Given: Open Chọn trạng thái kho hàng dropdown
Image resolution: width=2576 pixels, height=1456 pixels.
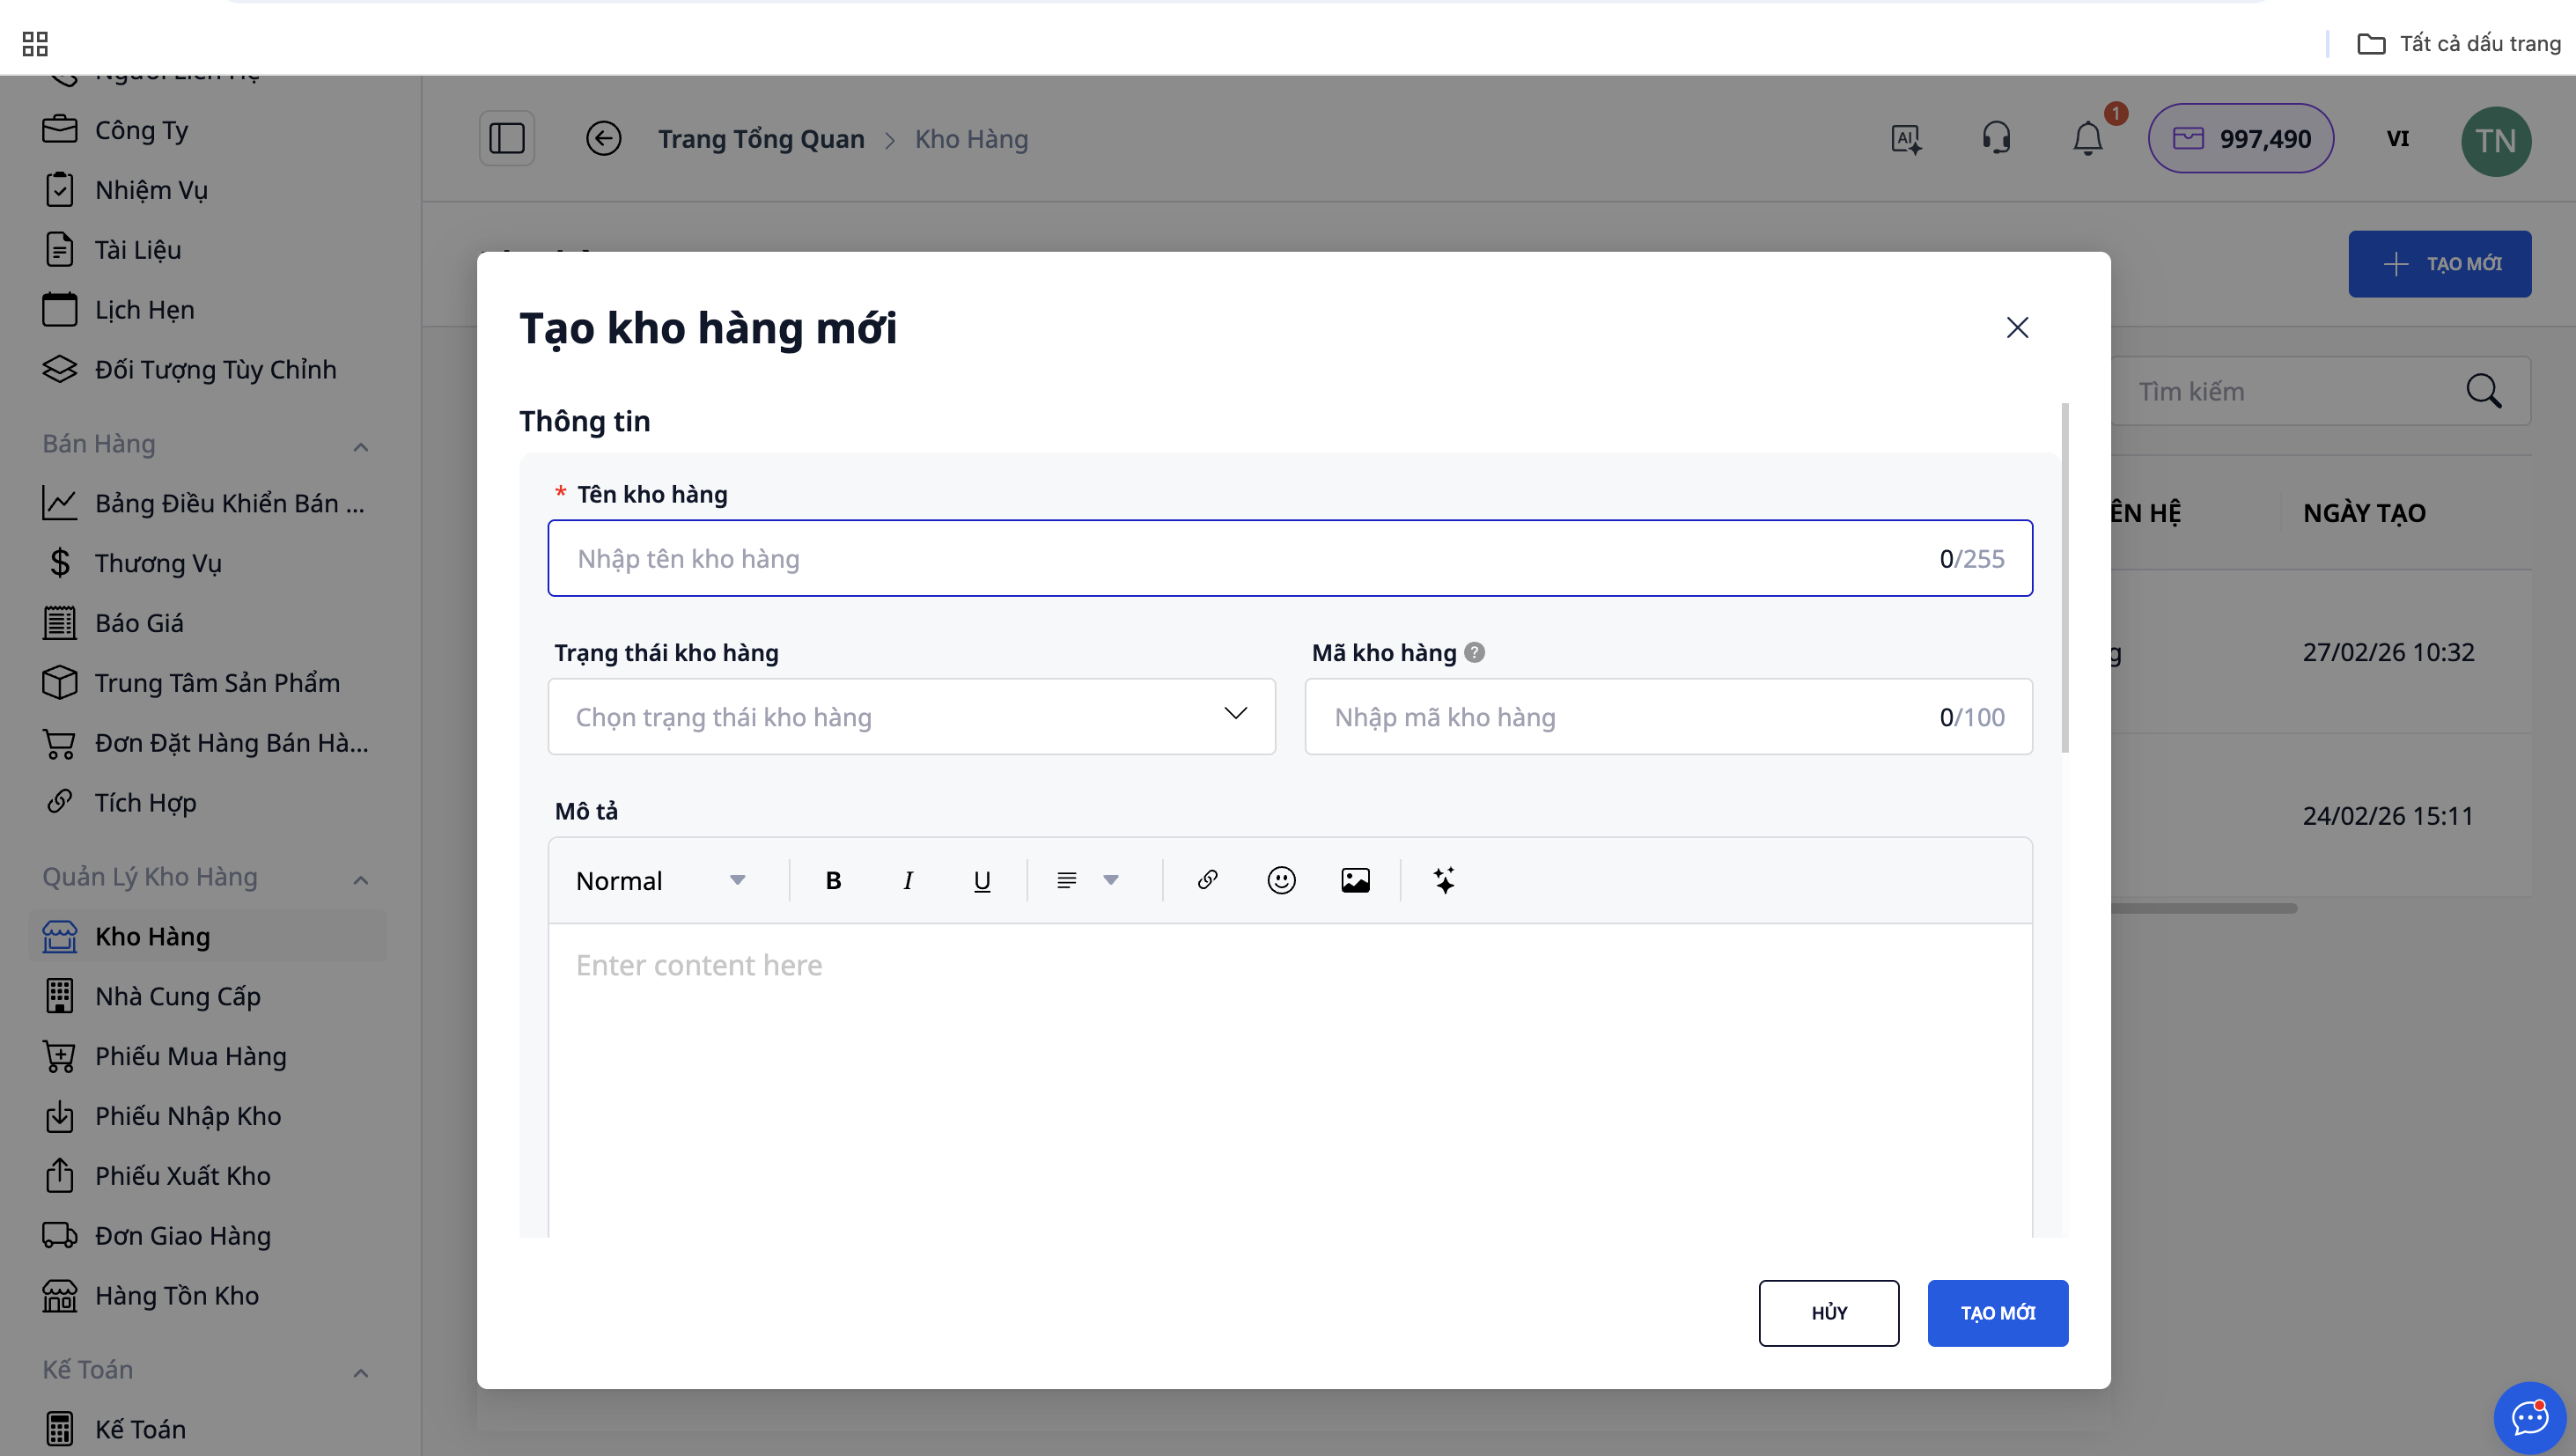Looking at the screenshot, I should coord(911,716).
